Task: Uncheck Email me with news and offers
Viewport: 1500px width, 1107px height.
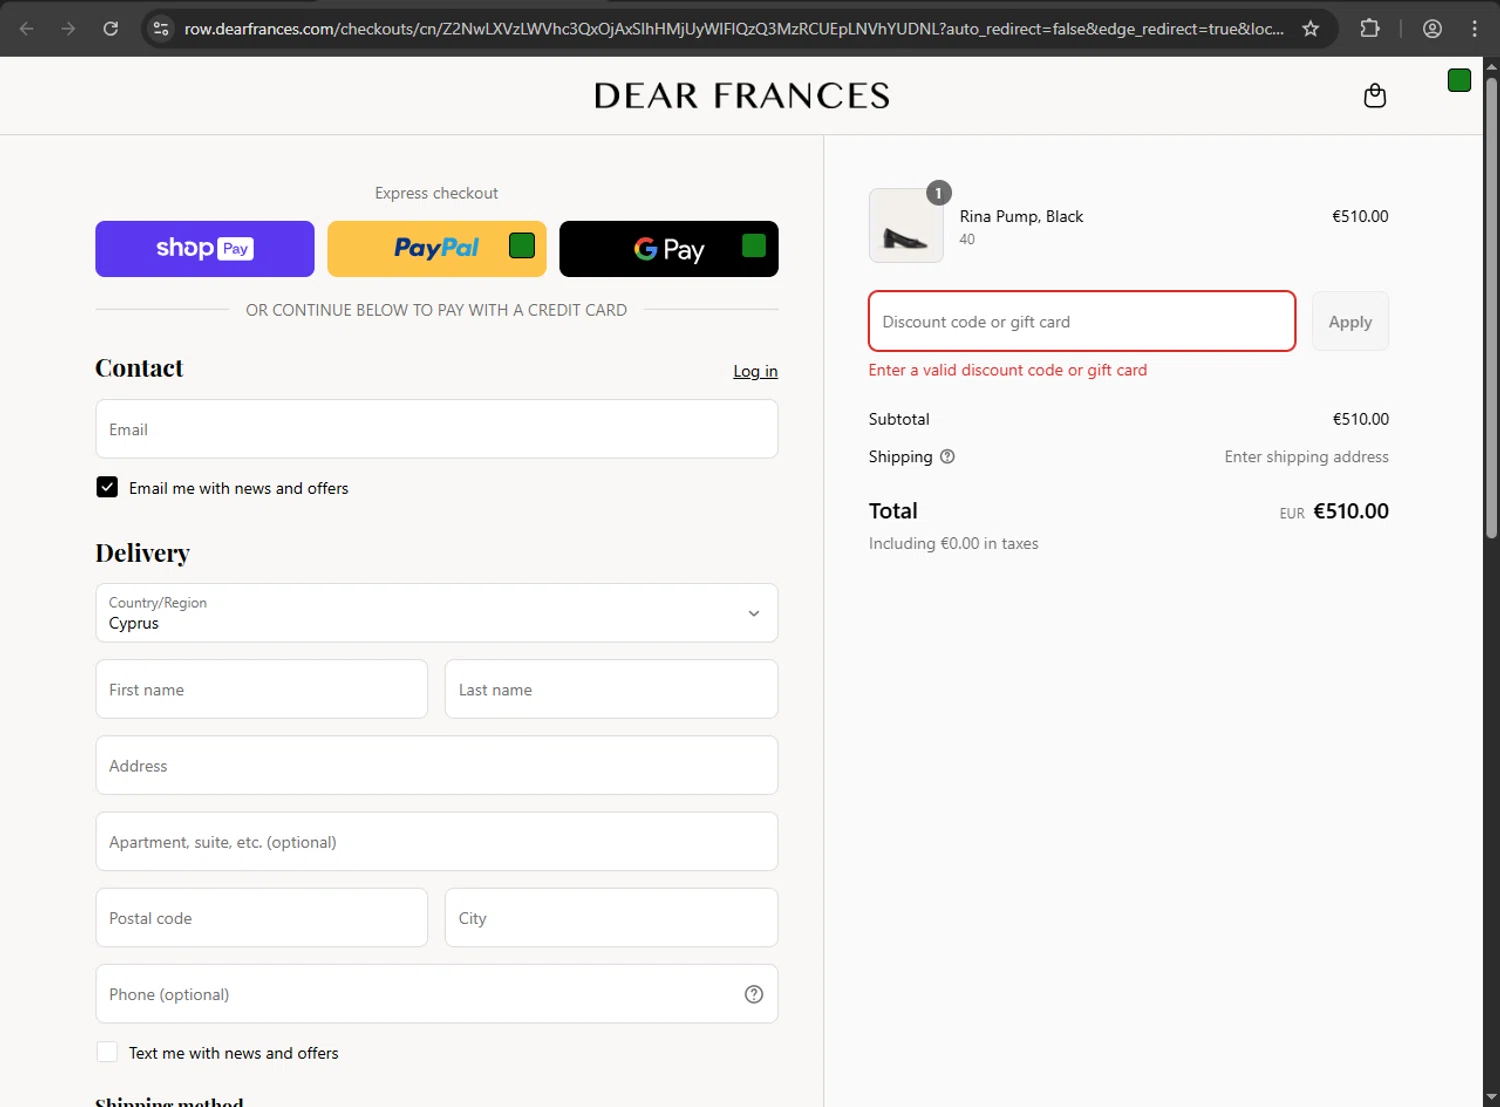Action: click(x=107, y=487)
